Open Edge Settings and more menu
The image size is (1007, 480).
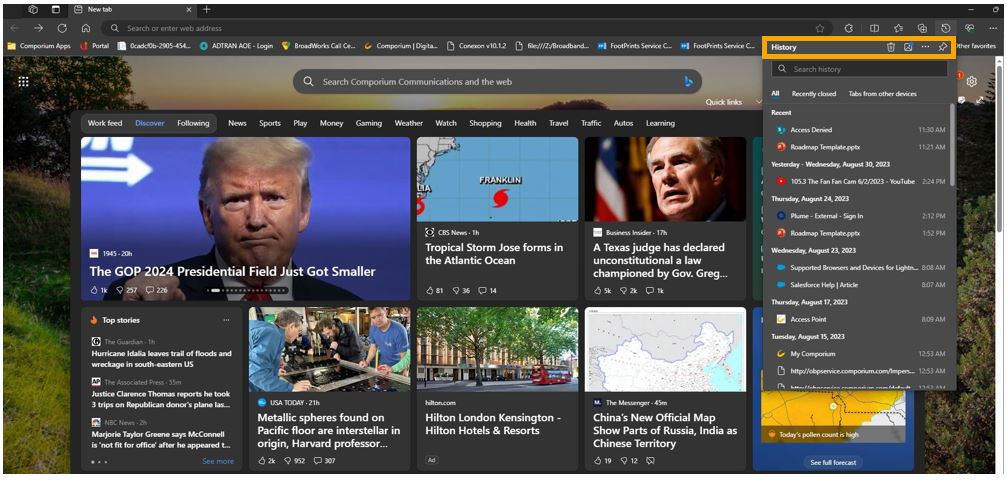pos(994,28)
